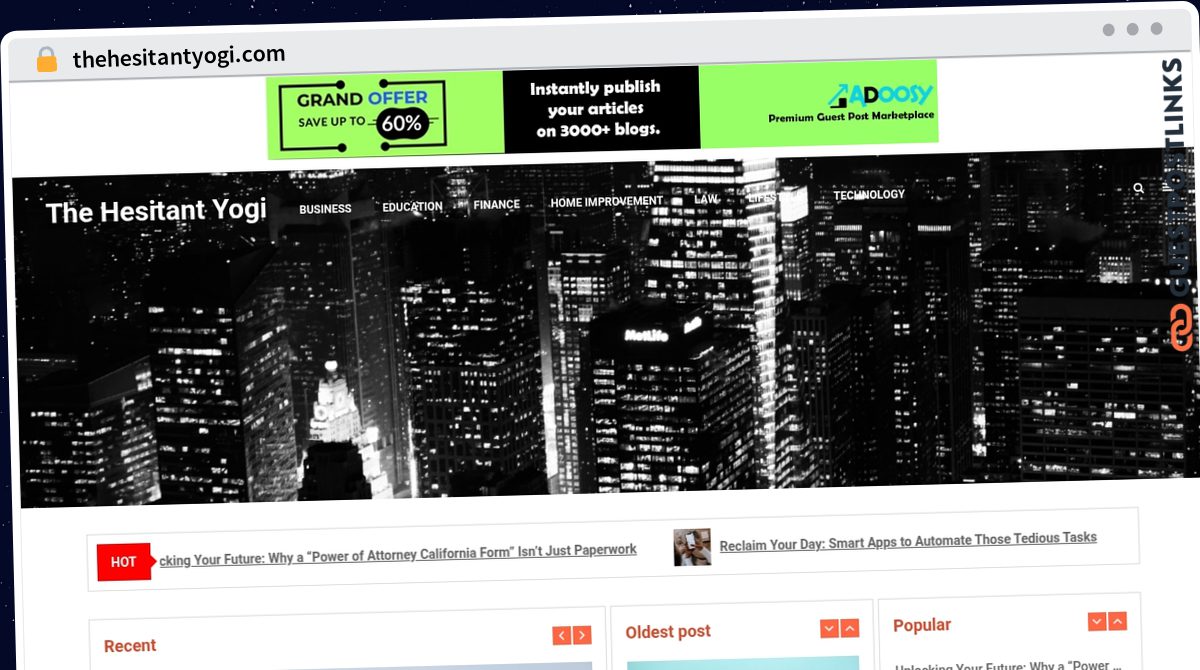Click The Hesitant Yogi site title
The width and height of the screenshot is (1200, 670).
156,210
